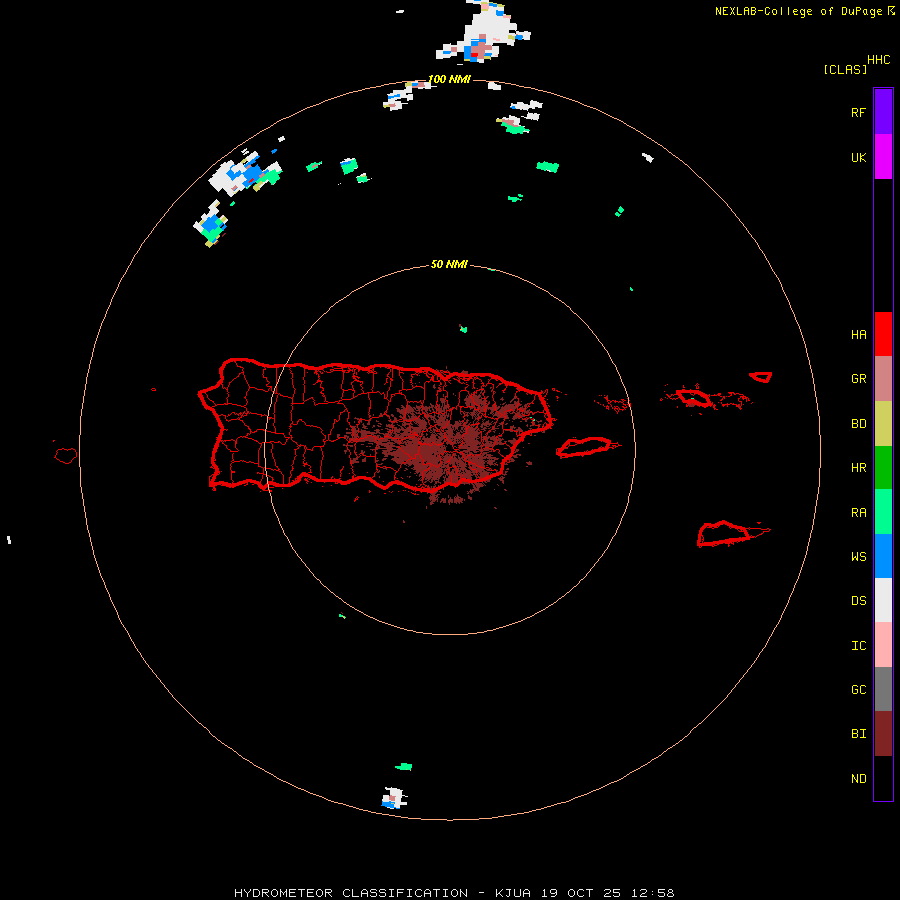Click the HHC product label
The image size is (900, 900).
coord(879,60)
